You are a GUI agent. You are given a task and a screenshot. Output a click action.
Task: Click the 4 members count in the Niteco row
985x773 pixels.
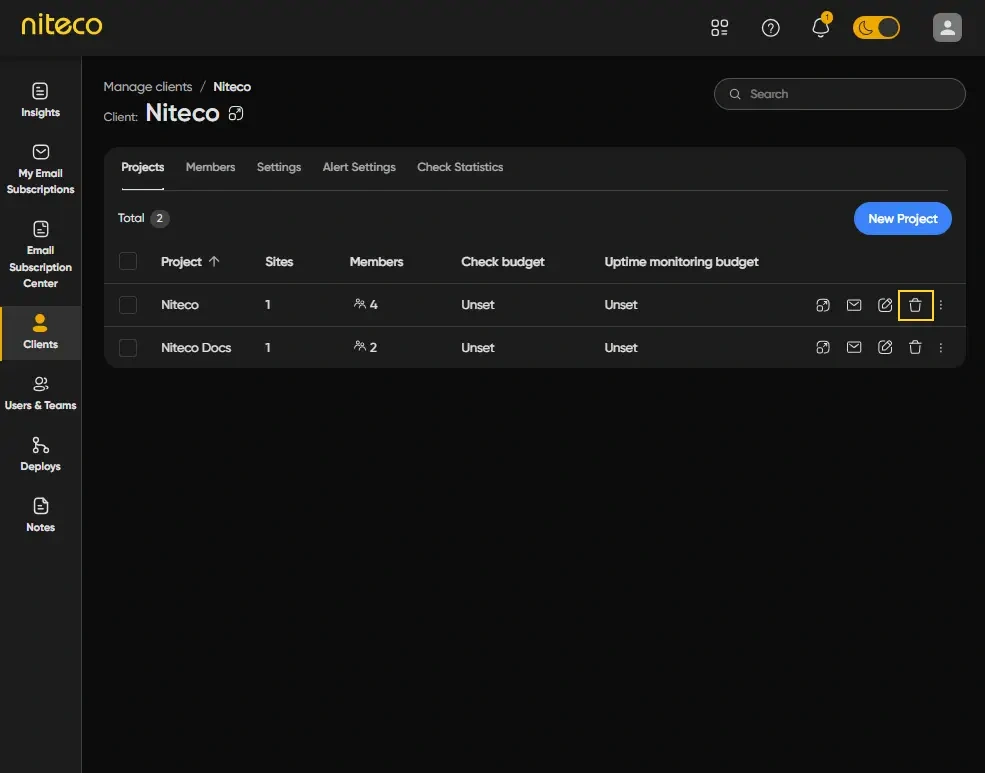366,305
